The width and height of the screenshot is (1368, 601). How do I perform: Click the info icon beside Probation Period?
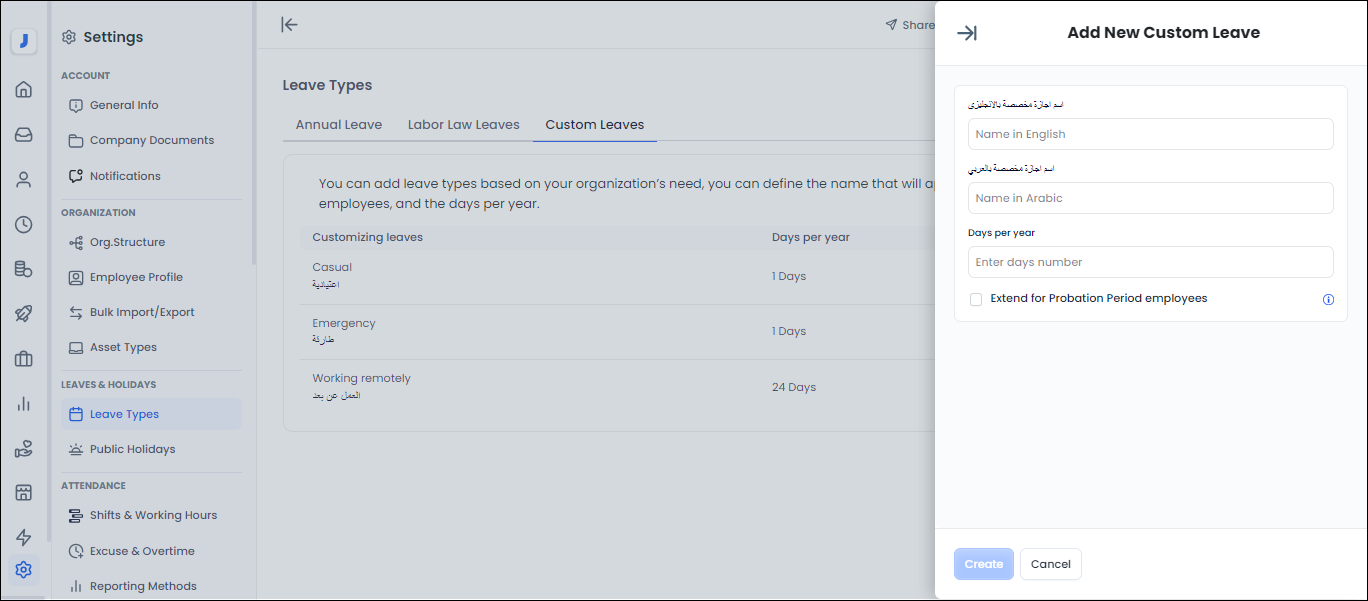click(x=1328, y=299)
